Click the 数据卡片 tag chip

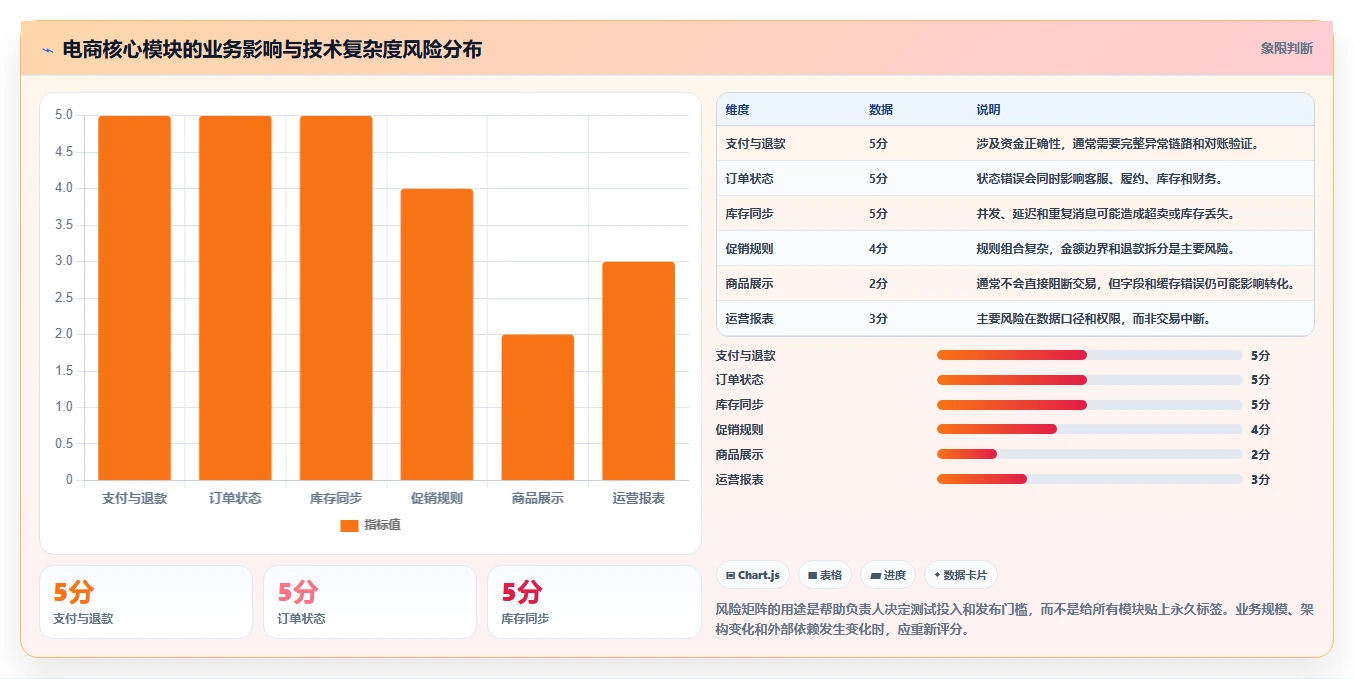tap(960, 575)
